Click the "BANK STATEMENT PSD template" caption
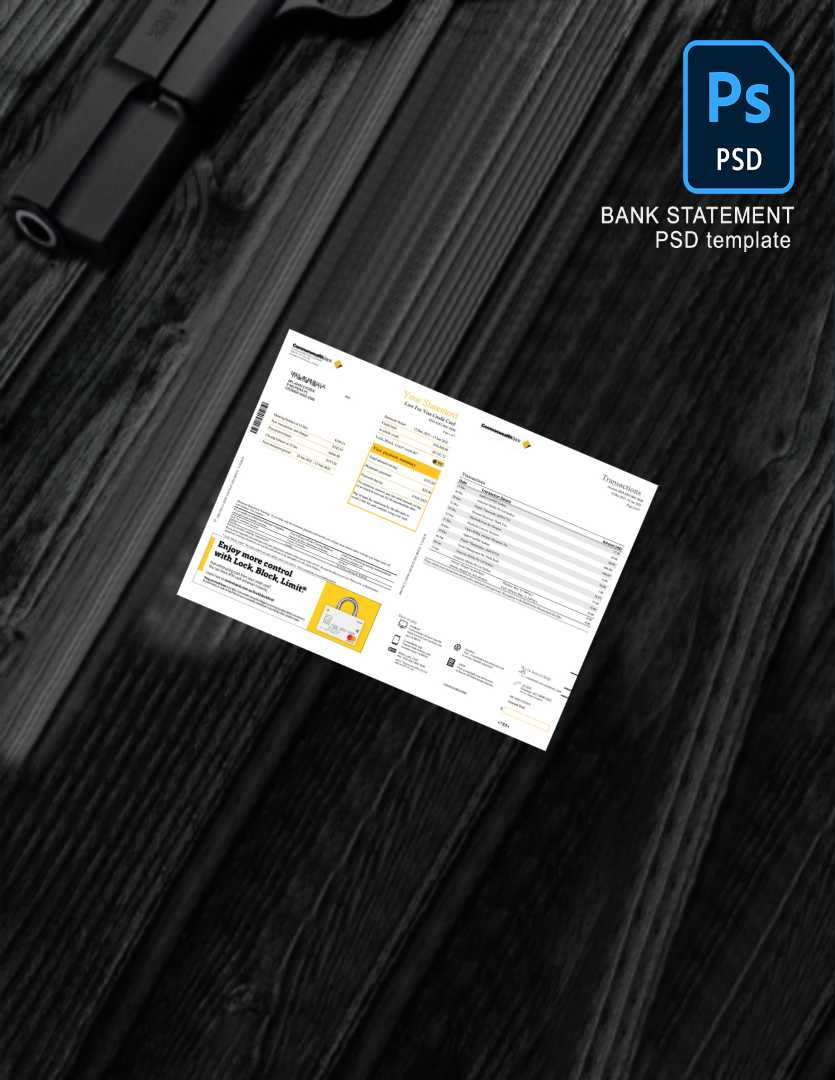835x1080 pixels. pyautogui.click(x=697, y=228)
